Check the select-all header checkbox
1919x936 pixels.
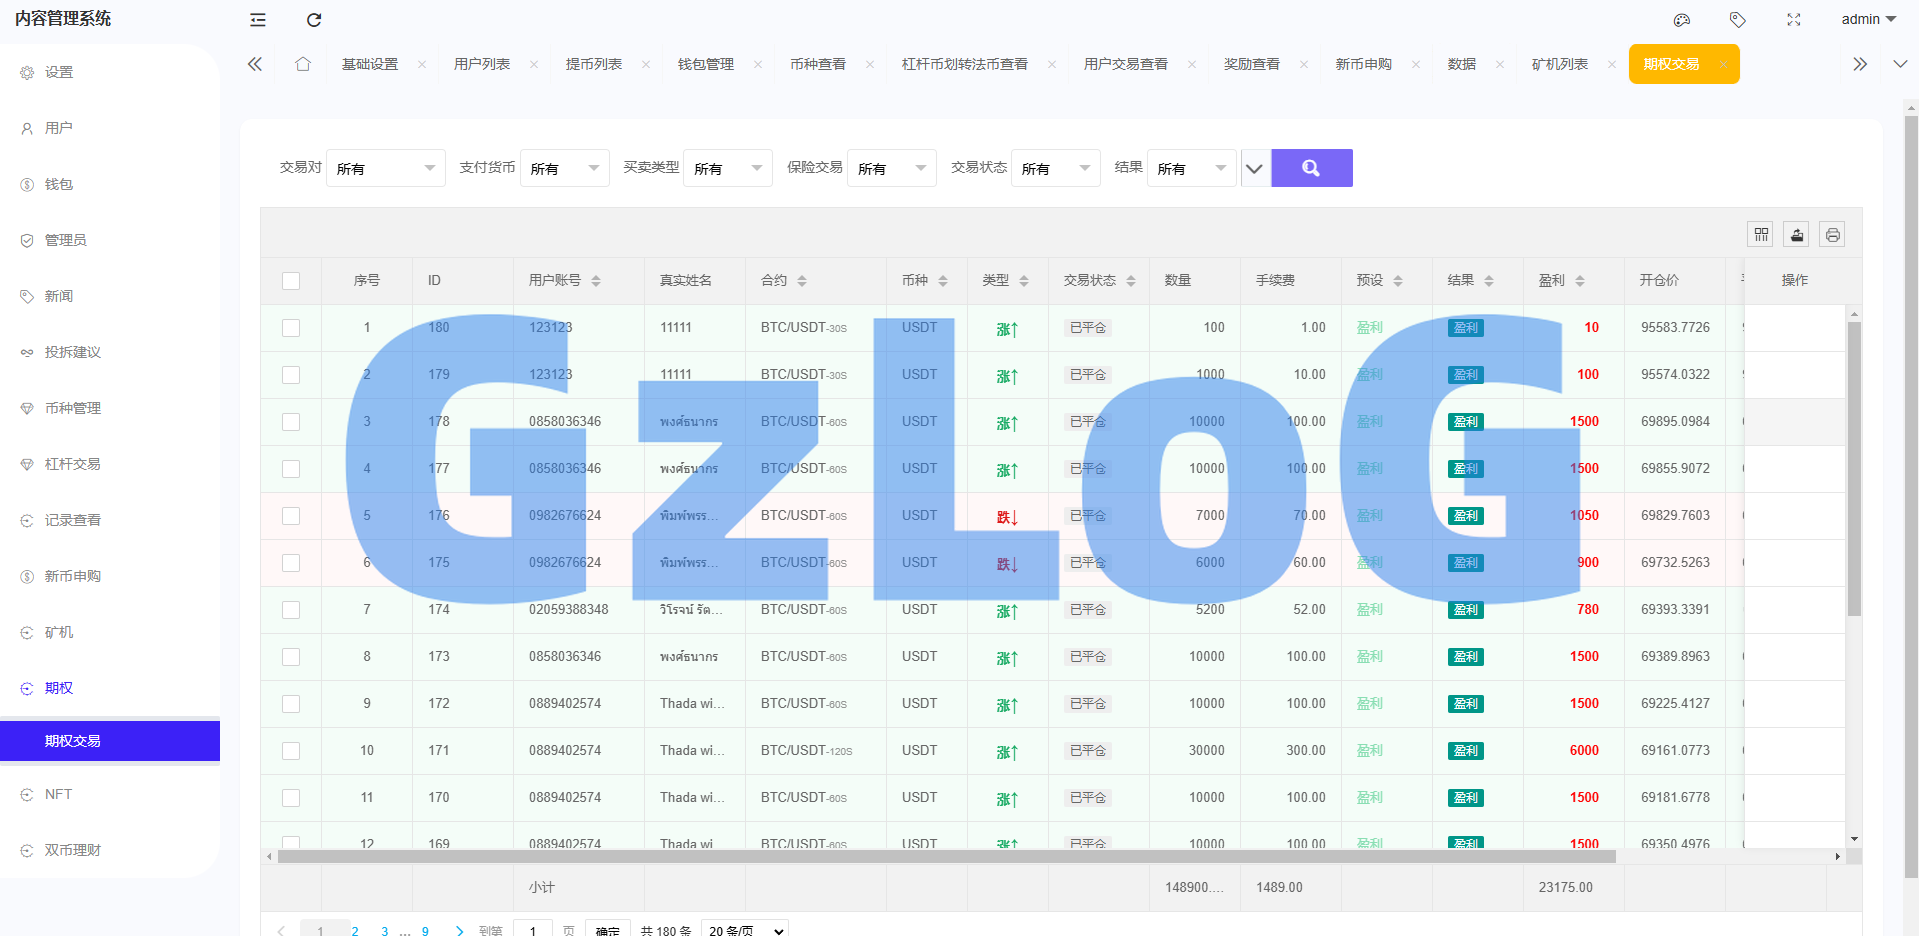[x=291, y=281]
